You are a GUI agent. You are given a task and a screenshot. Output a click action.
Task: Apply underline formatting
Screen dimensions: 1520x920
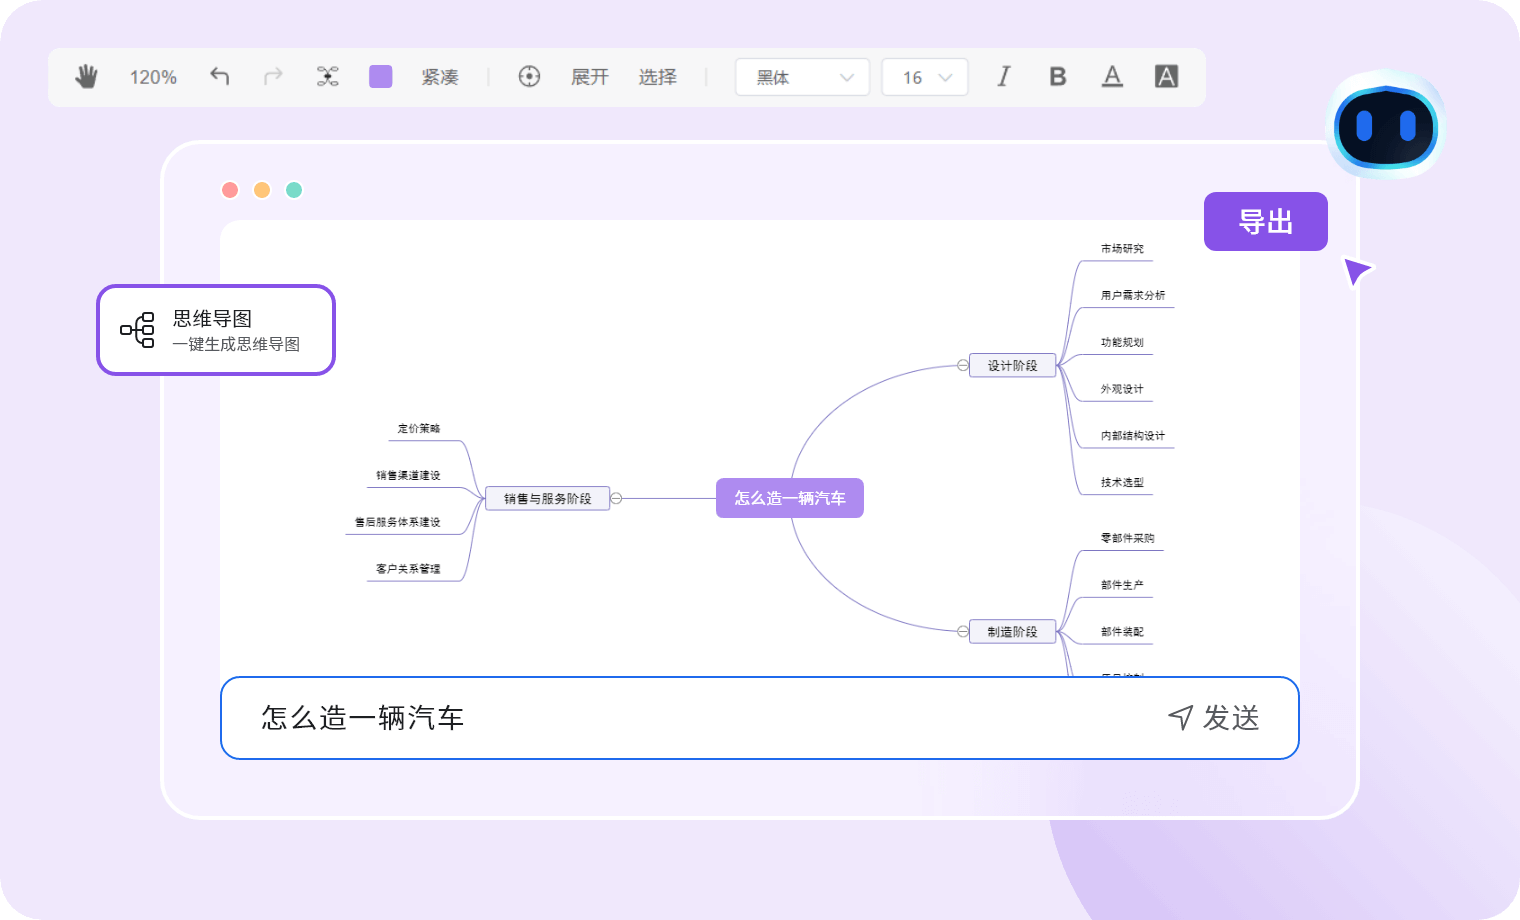click(1112, 76)
